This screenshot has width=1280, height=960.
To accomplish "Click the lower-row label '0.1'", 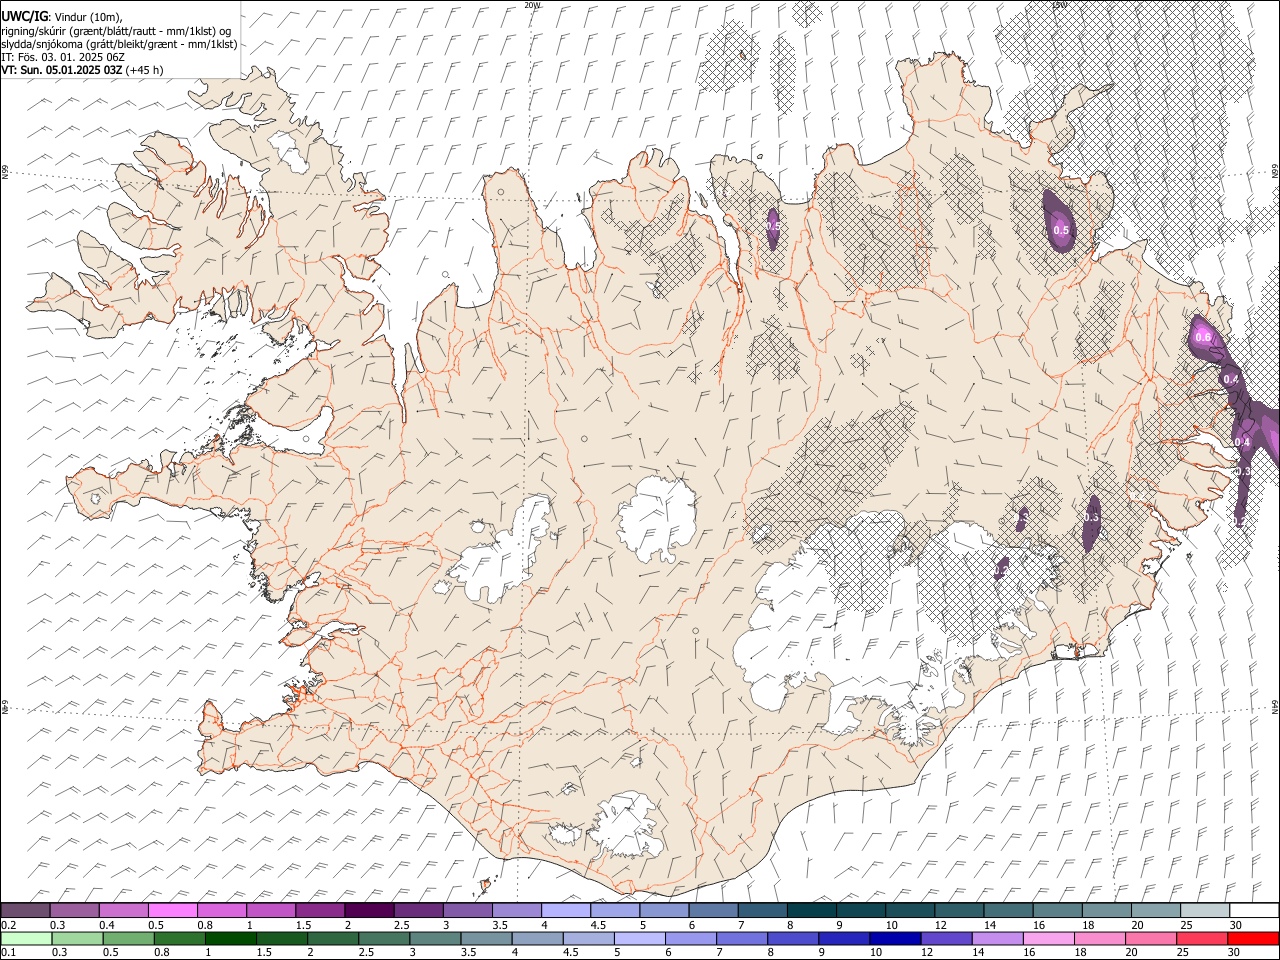I will pos(7,952).
